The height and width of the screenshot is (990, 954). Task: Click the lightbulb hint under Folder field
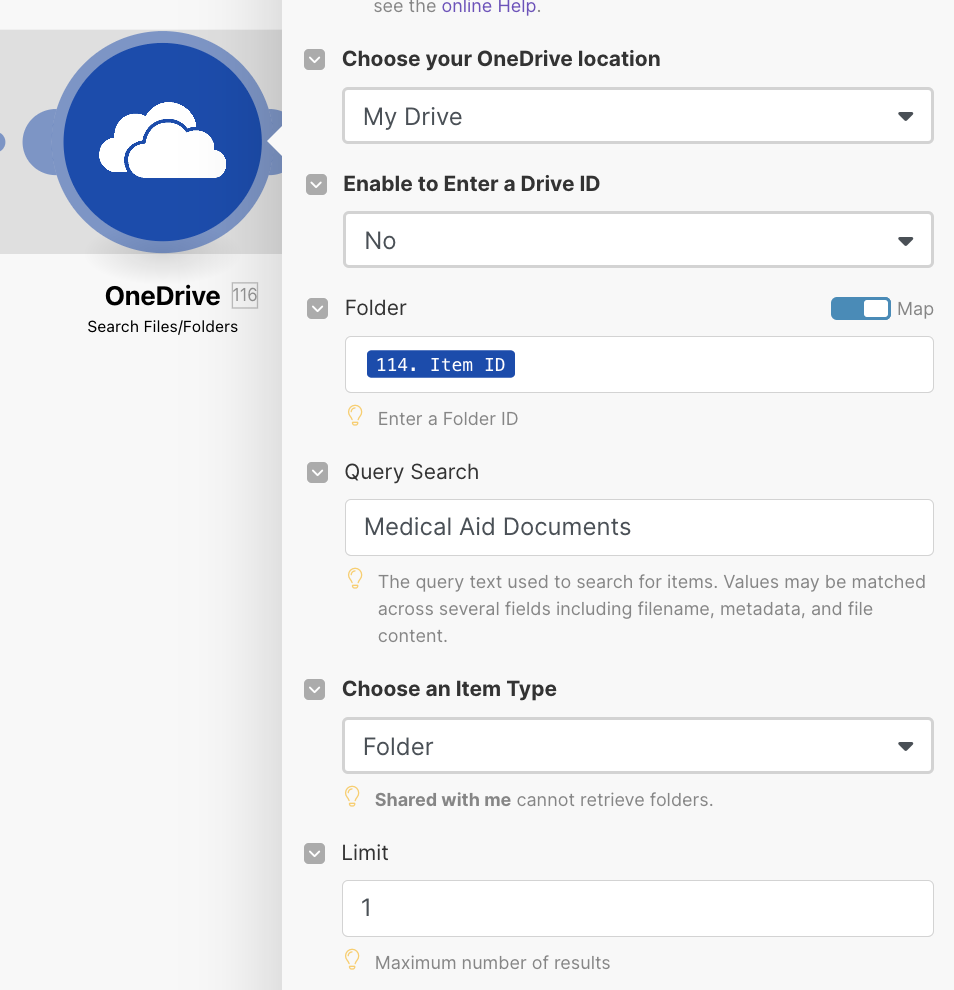point(354,416)
